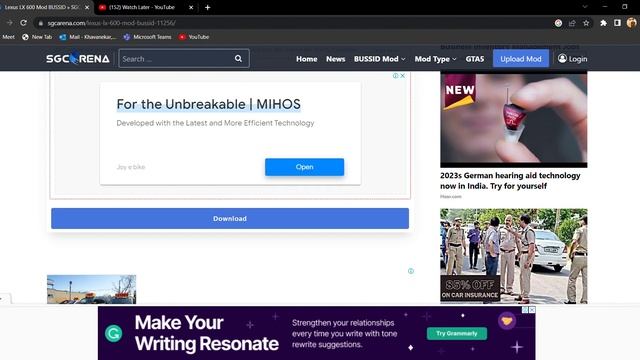Click 'Joy e-bike' advertiser text
640x360 pixels.
[131, 167]
